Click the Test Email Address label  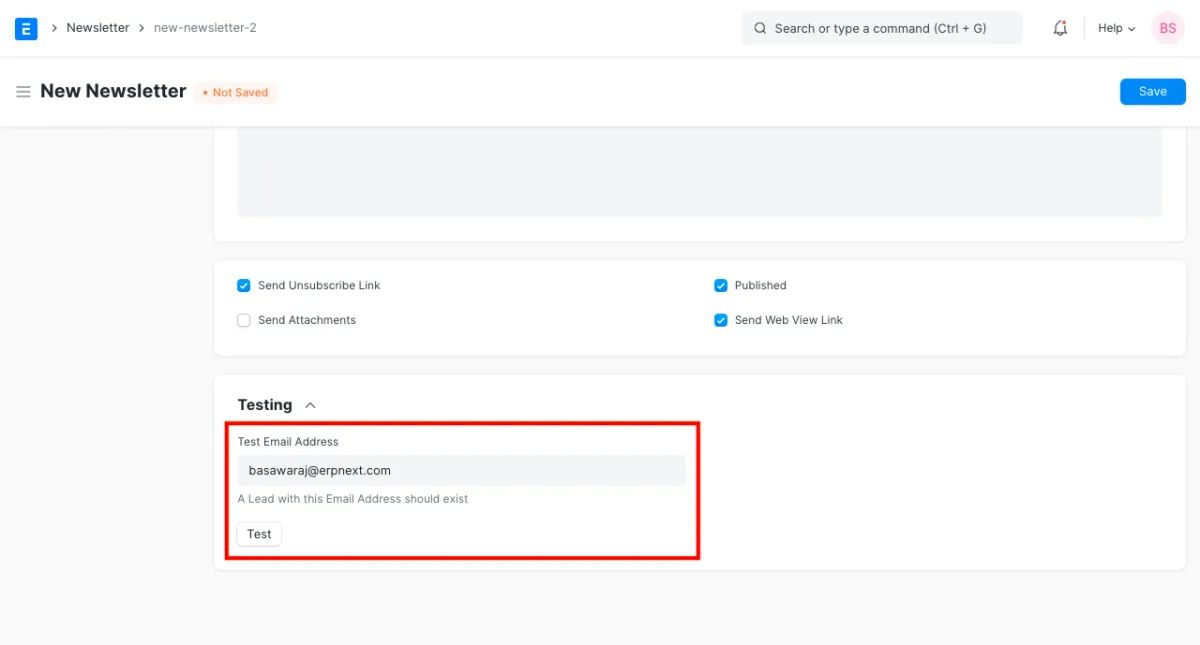[x=288, y=442]
